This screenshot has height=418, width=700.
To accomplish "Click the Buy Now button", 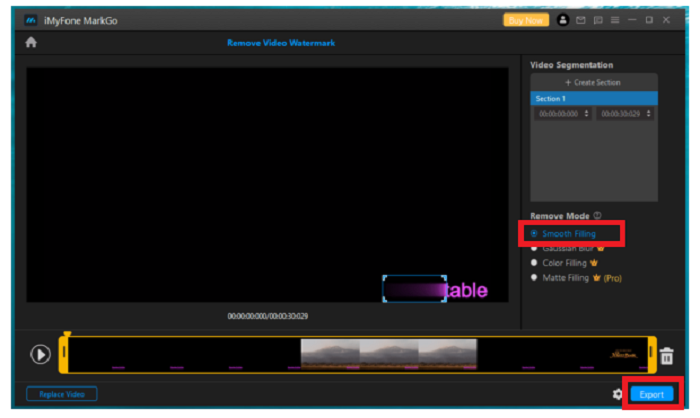I will coord(526,20).
